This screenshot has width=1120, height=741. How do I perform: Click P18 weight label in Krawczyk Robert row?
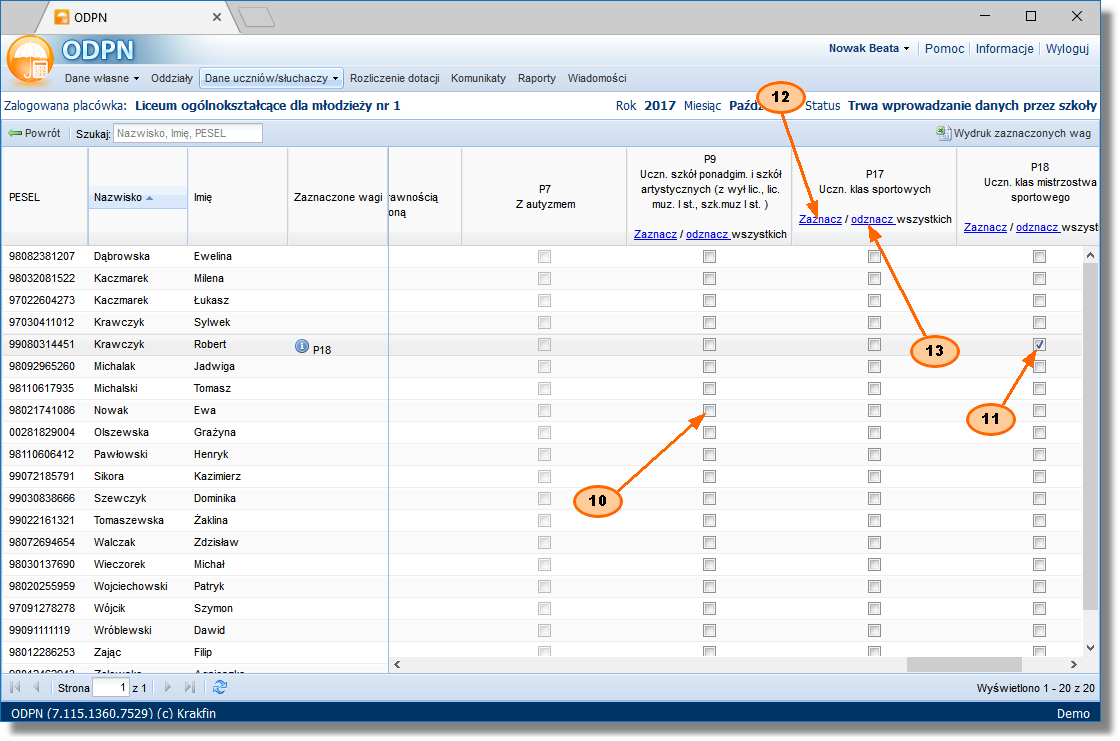click(x=321, y=350)
